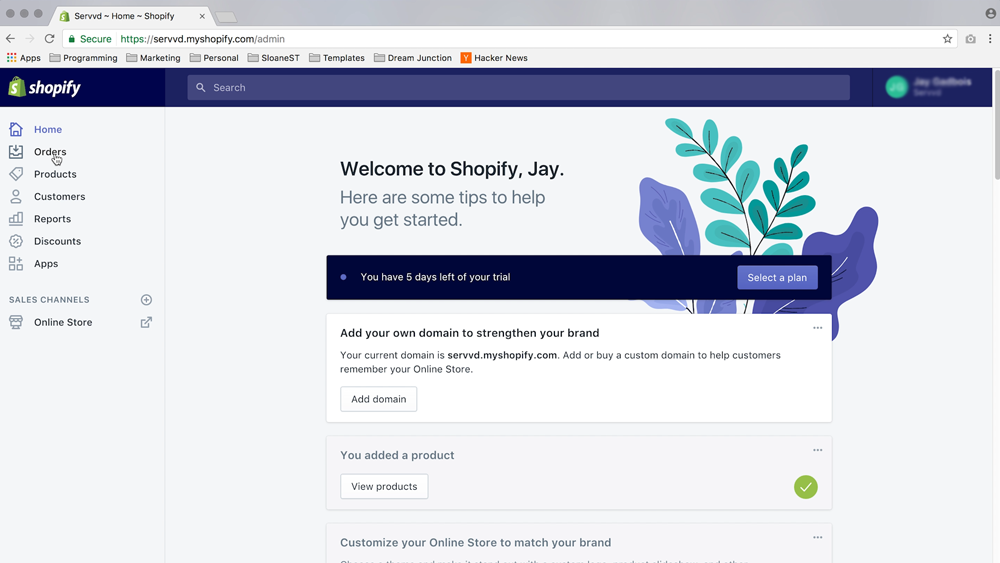Open Reports from sidebar
Screen dimensions: 1000x563
(x=52, y=219)
